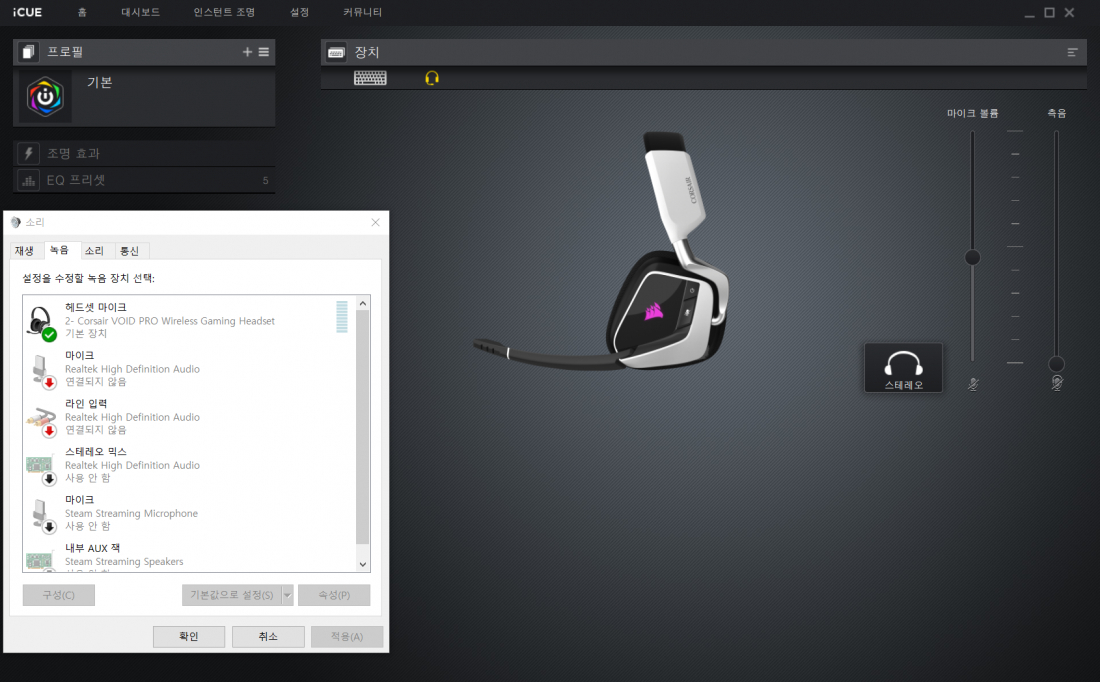Click the 기본 profile RGB logo
Viewport: 1100px width, 682px height.
tap(45, 97)
